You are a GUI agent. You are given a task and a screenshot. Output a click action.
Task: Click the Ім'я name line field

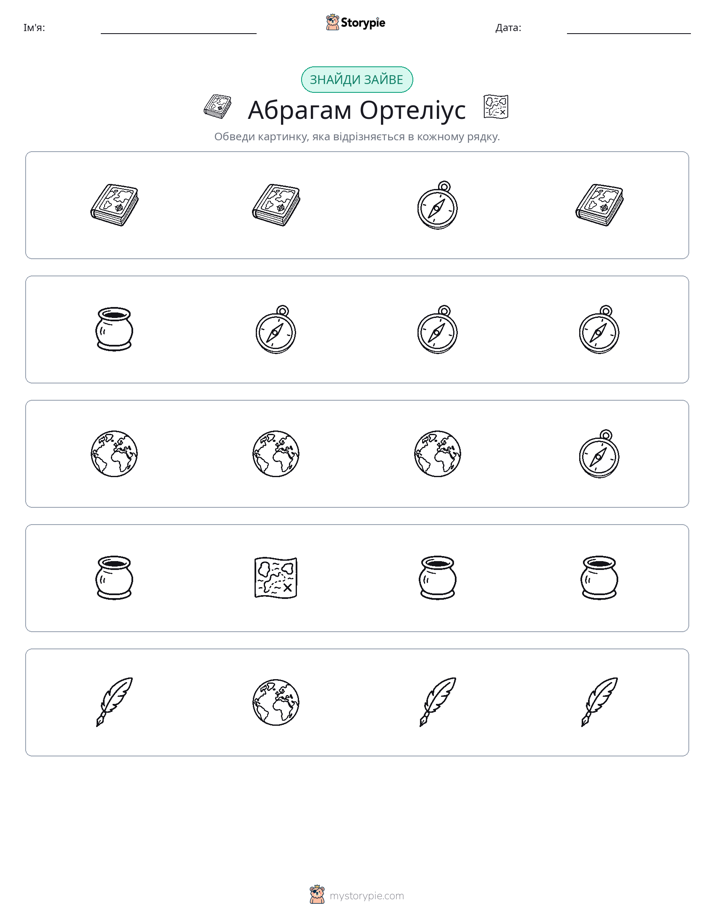coord(178,28)
